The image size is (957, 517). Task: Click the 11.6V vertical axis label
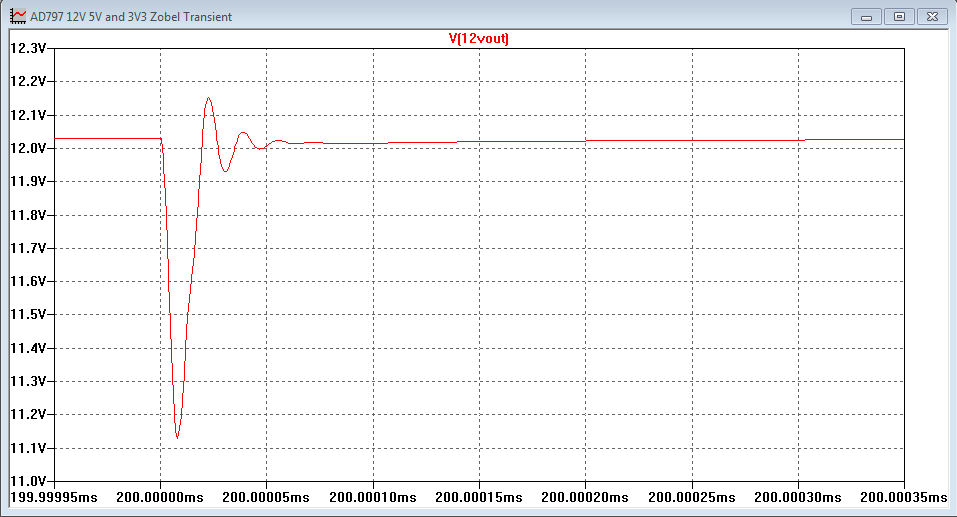28,281
